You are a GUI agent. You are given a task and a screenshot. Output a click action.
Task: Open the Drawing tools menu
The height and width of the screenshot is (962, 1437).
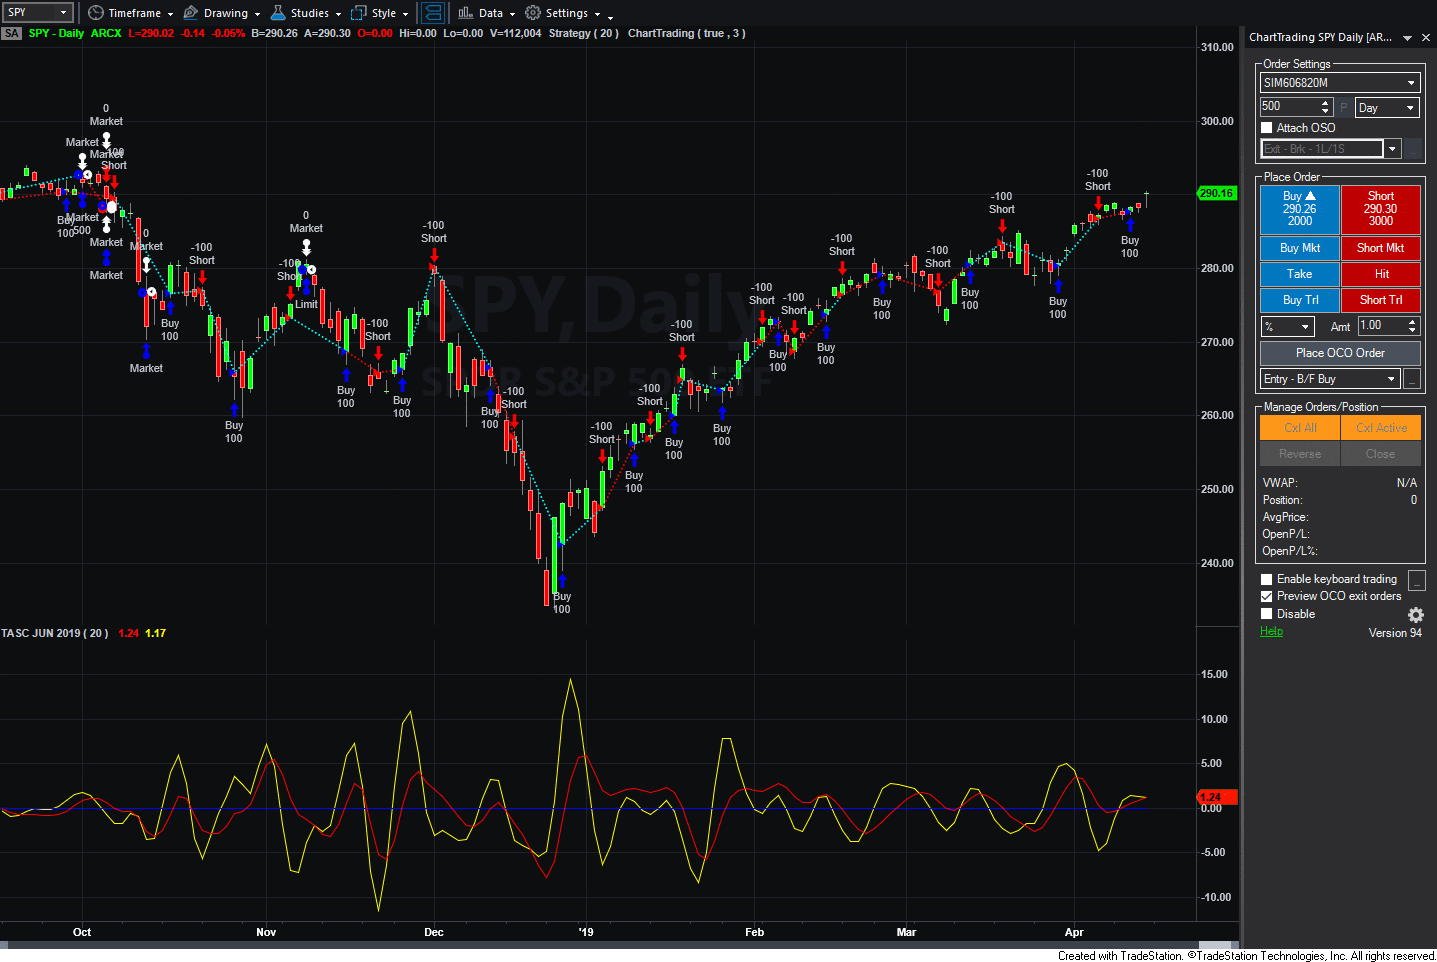pyautogui.click(x=222, y=13)
